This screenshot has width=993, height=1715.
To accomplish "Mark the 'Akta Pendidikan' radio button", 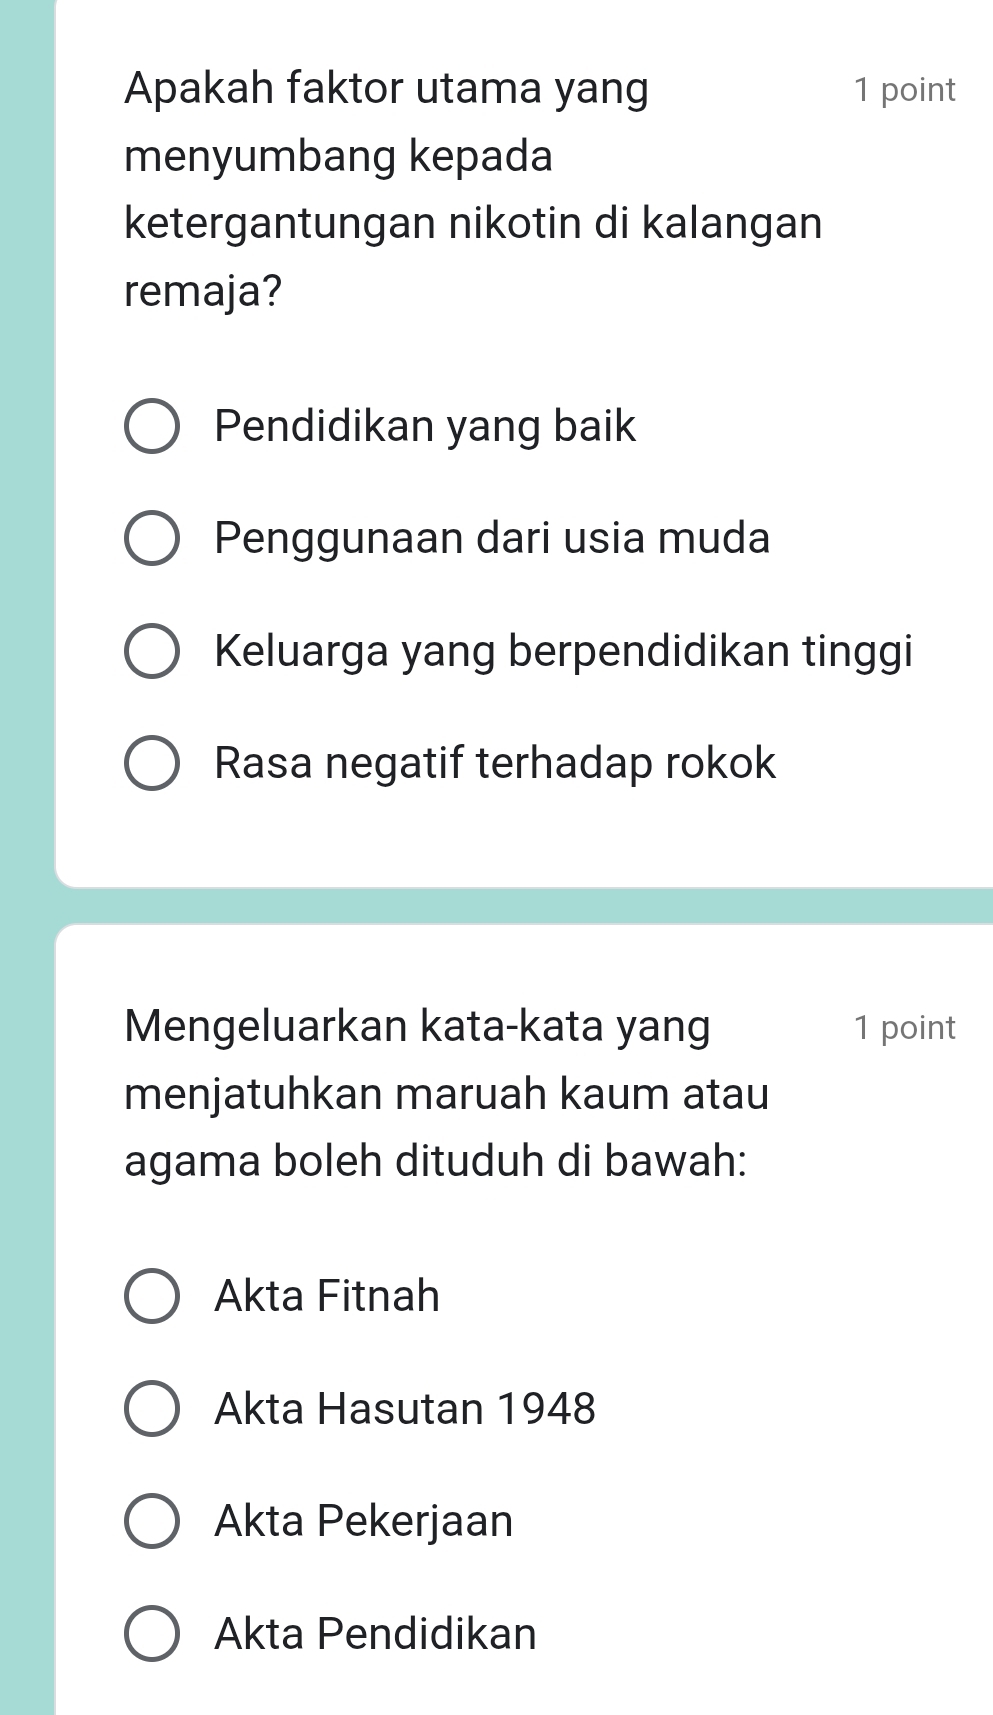I will [152, 1634].
